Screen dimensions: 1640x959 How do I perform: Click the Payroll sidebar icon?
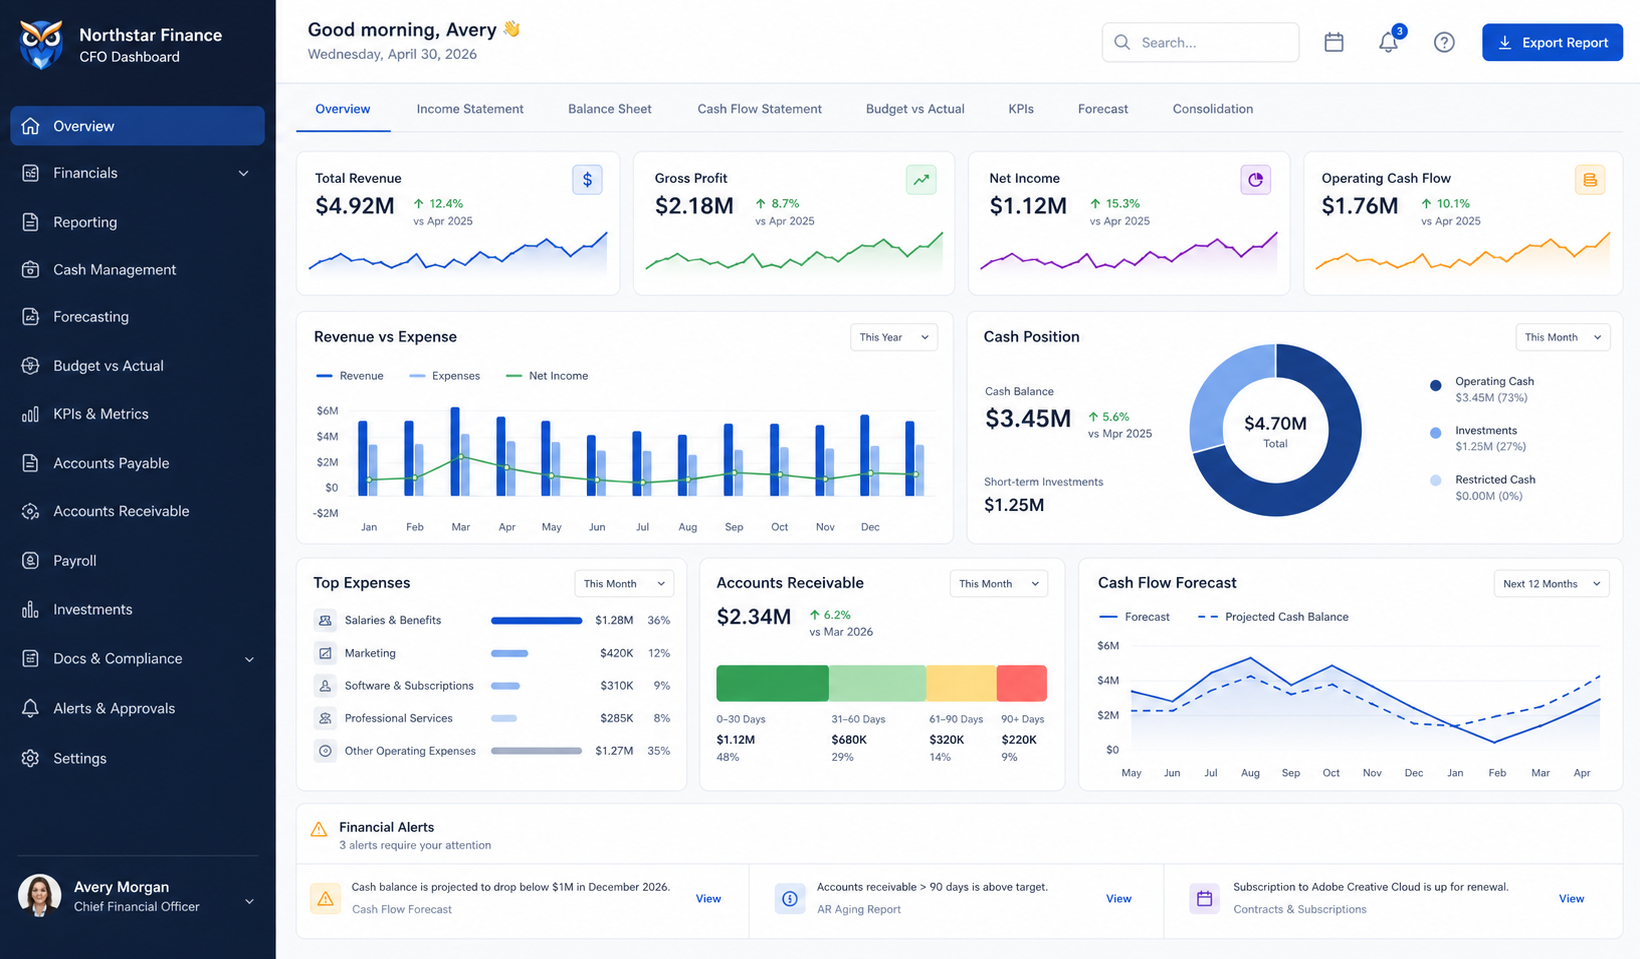pos(31,561)
